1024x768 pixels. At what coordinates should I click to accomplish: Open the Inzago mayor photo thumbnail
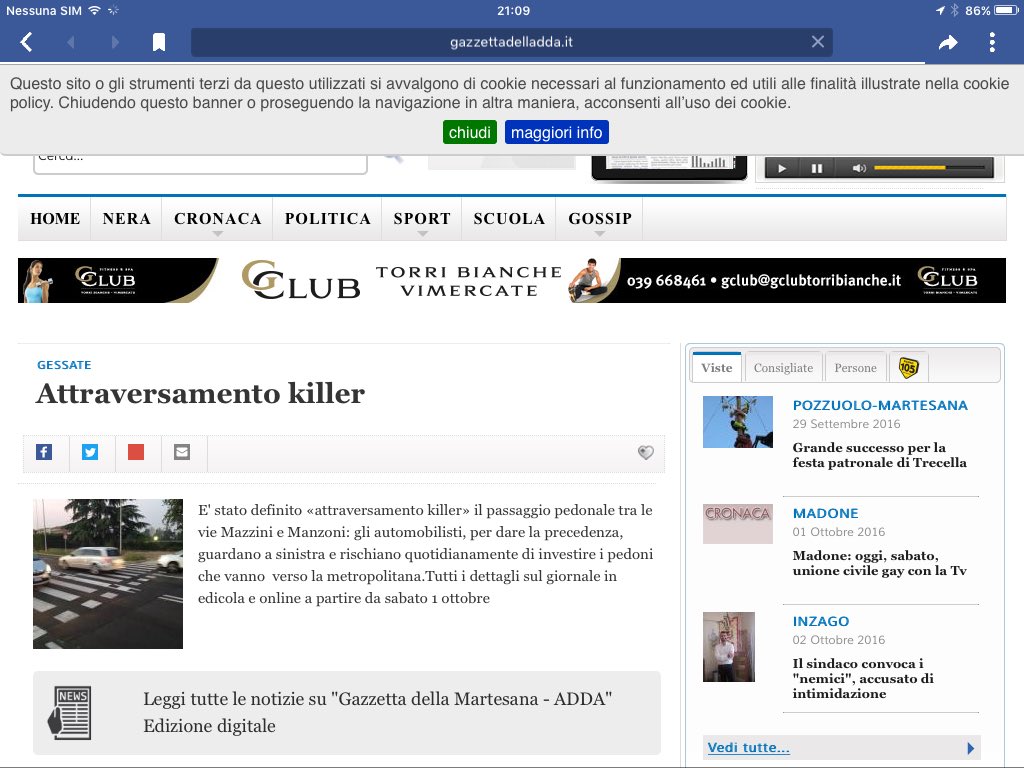[729, 647]
